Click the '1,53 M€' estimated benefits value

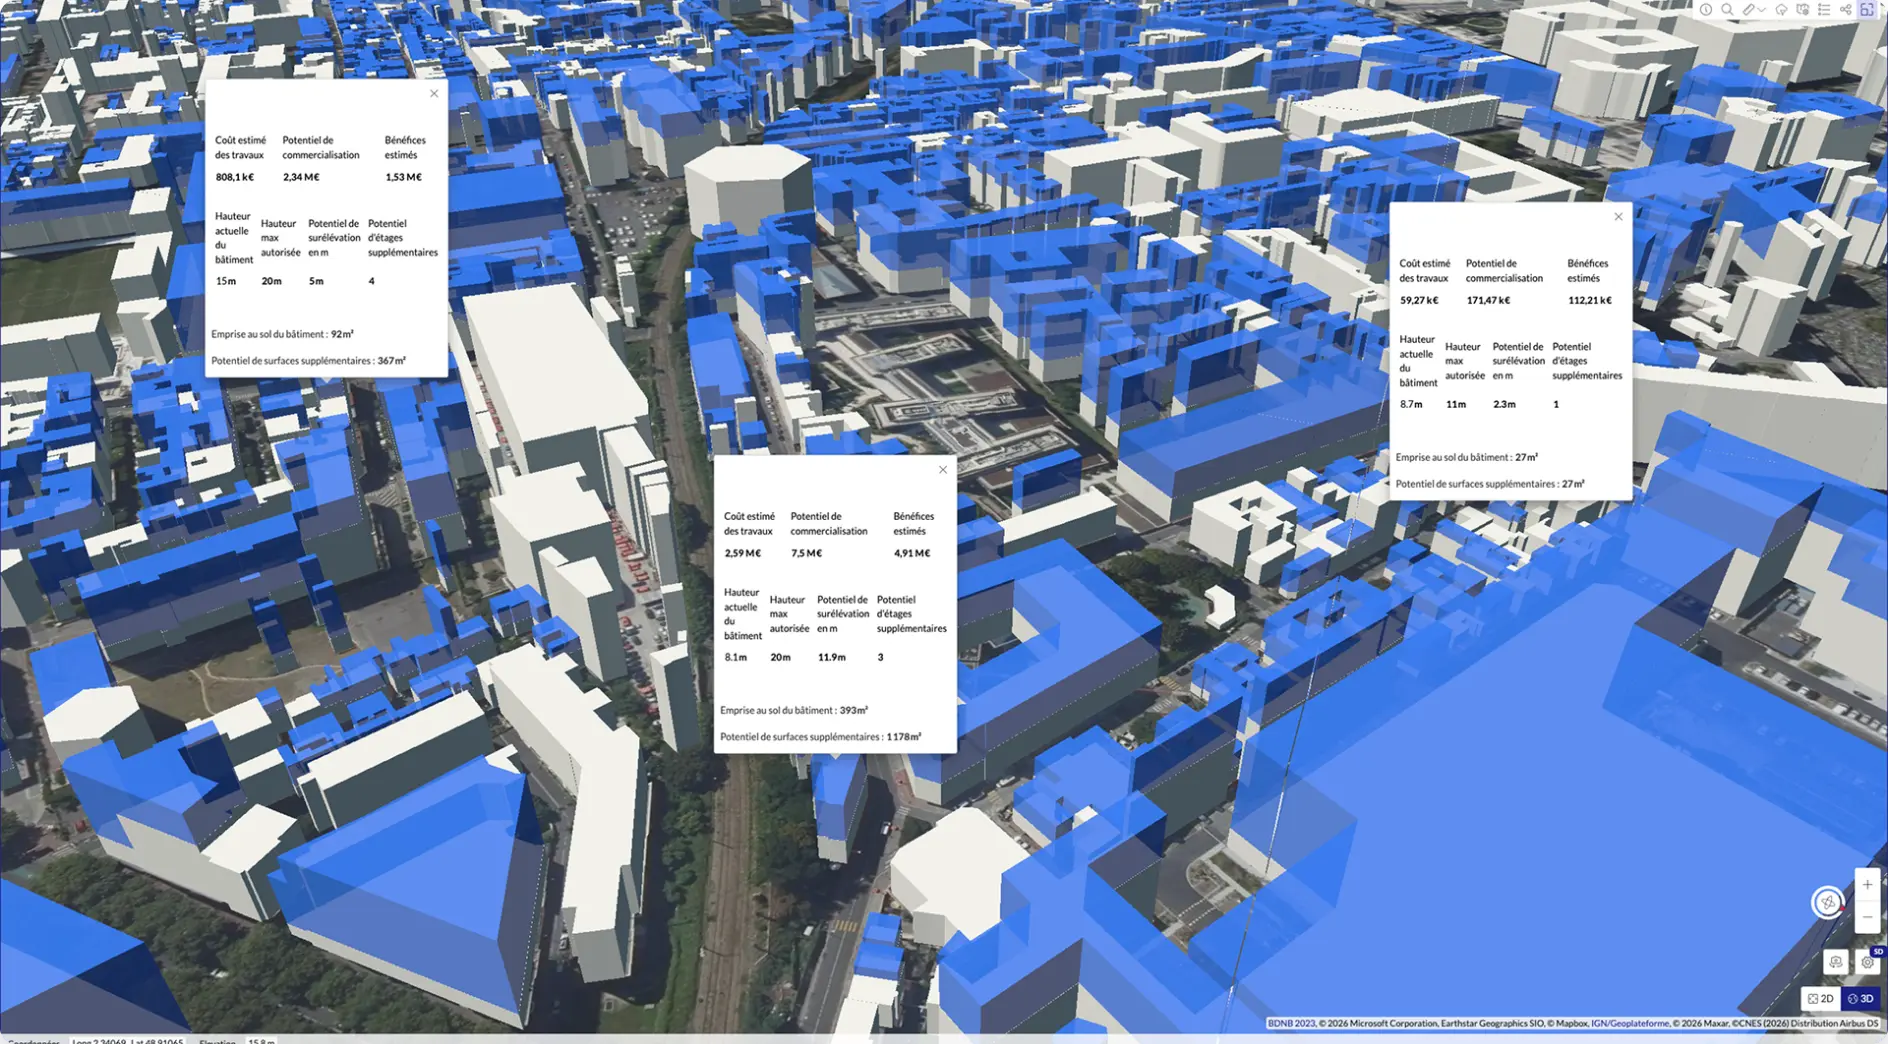point(403,177)
